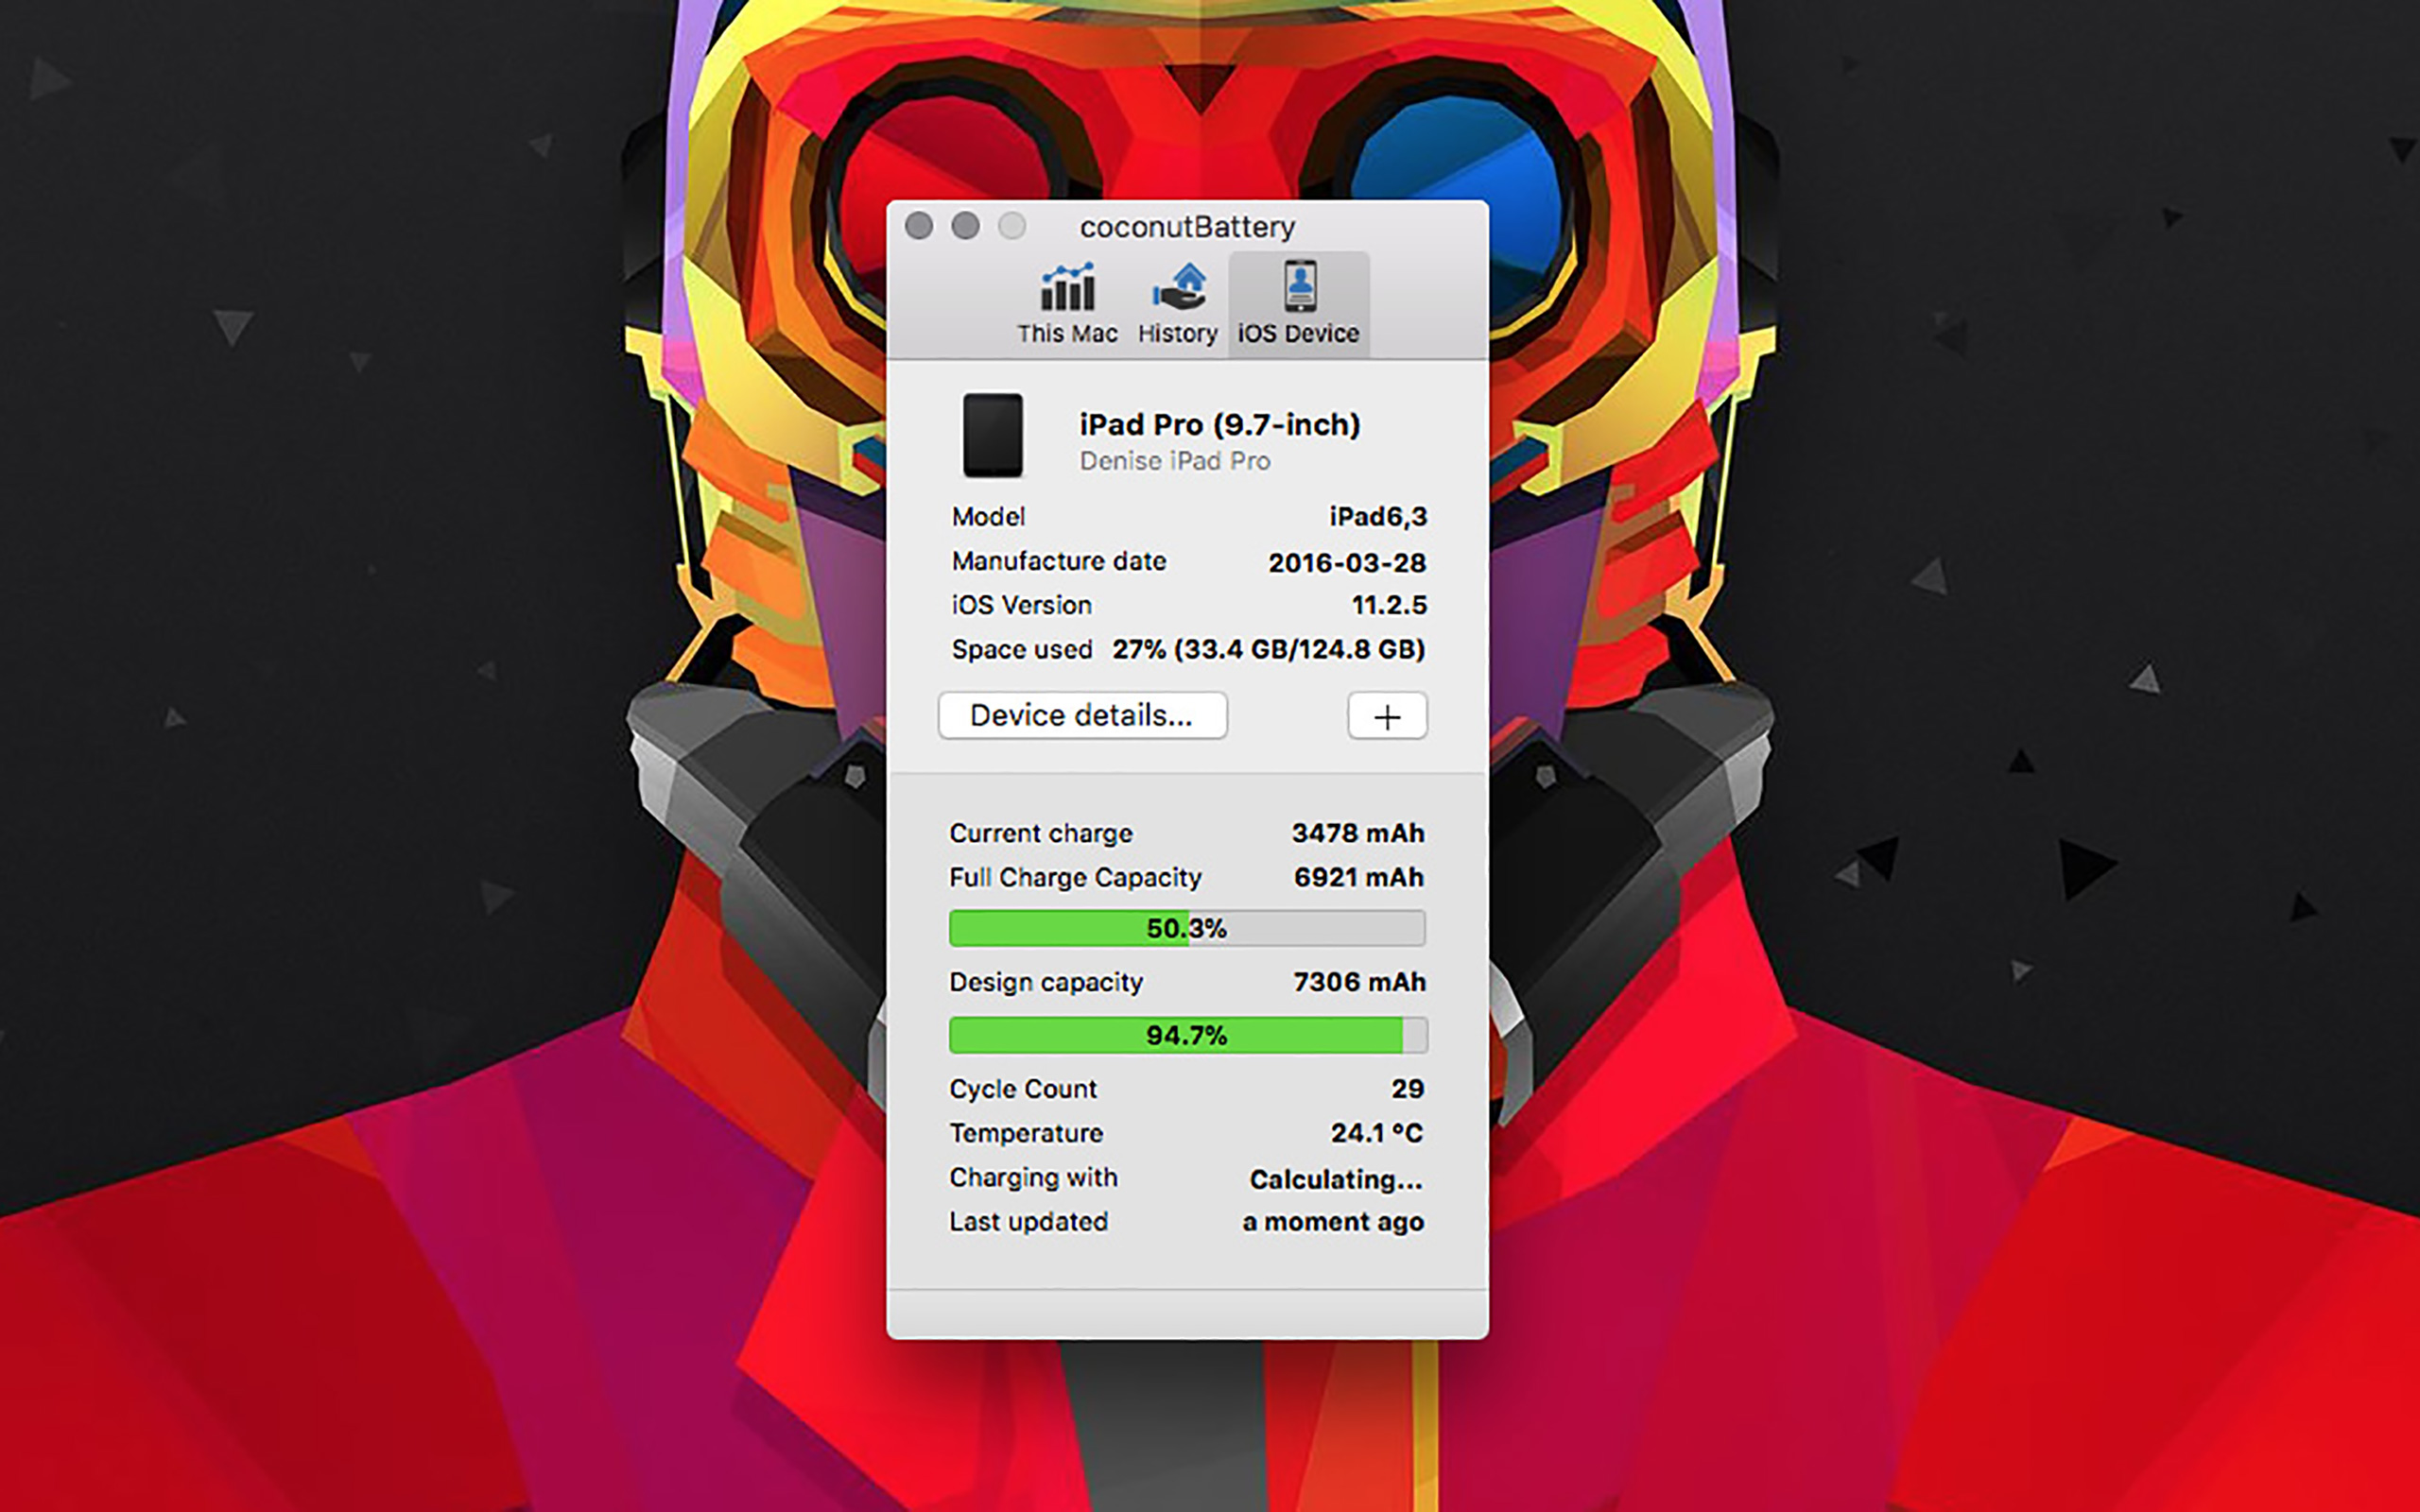This screenshot has width=2420, height=1512.
Task: Click the Temperature value 24.1 °C
Action: [x=1376, y=1133]
